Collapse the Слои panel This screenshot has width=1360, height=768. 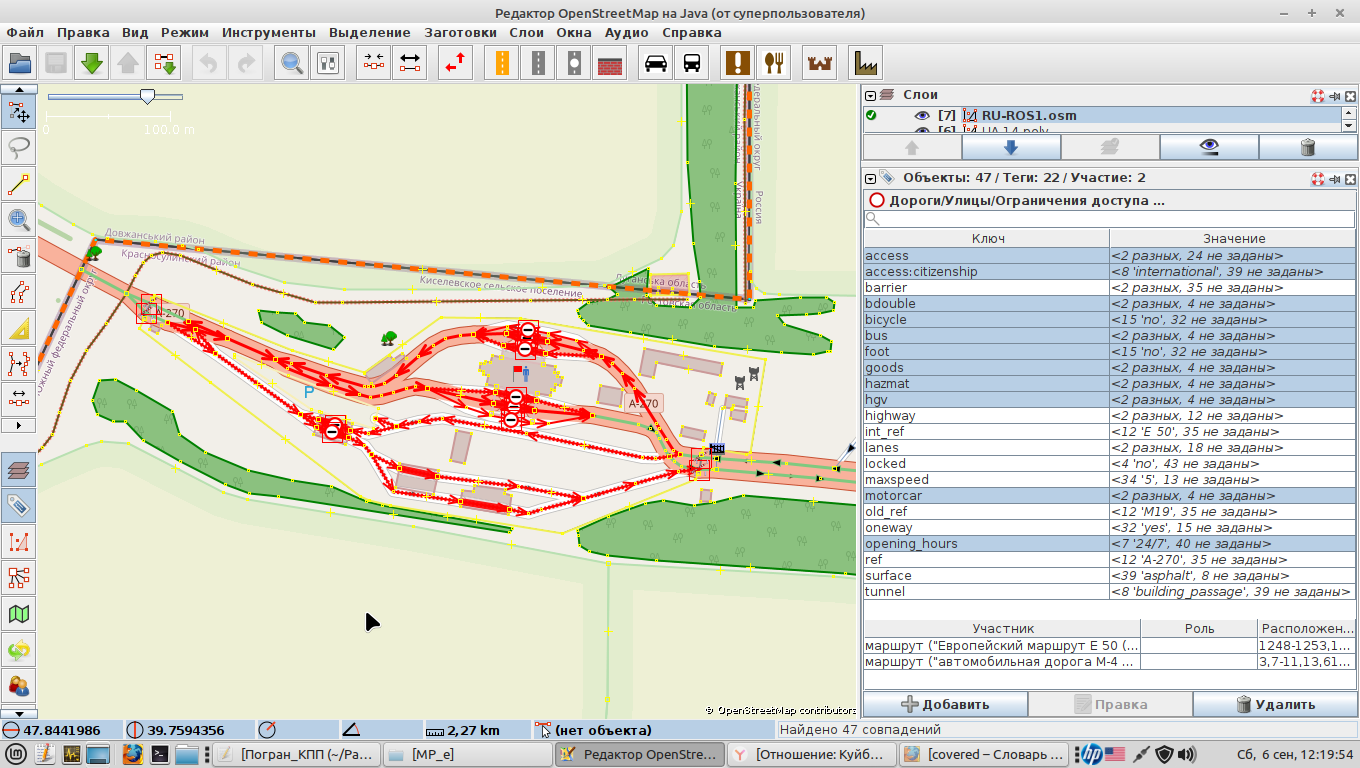[x=871, y=96]
